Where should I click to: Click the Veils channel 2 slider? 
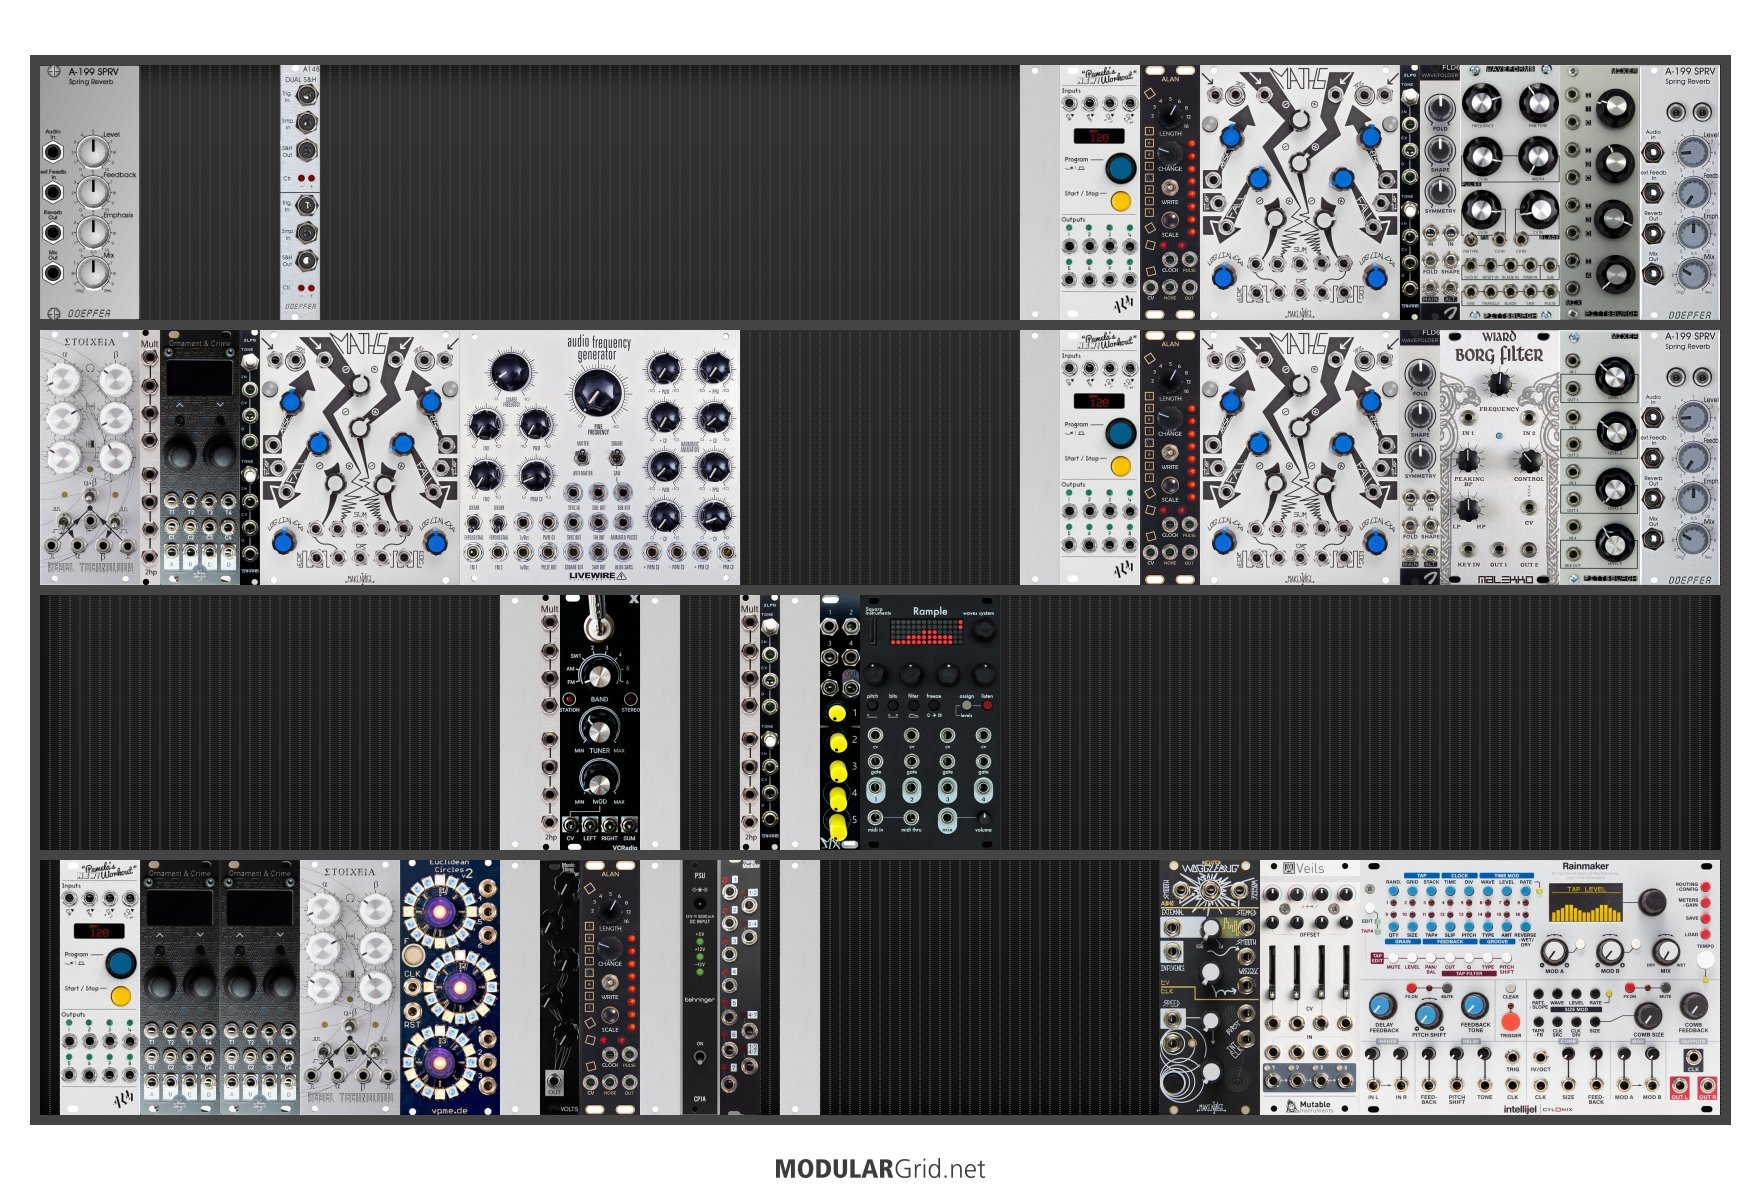1297,972
